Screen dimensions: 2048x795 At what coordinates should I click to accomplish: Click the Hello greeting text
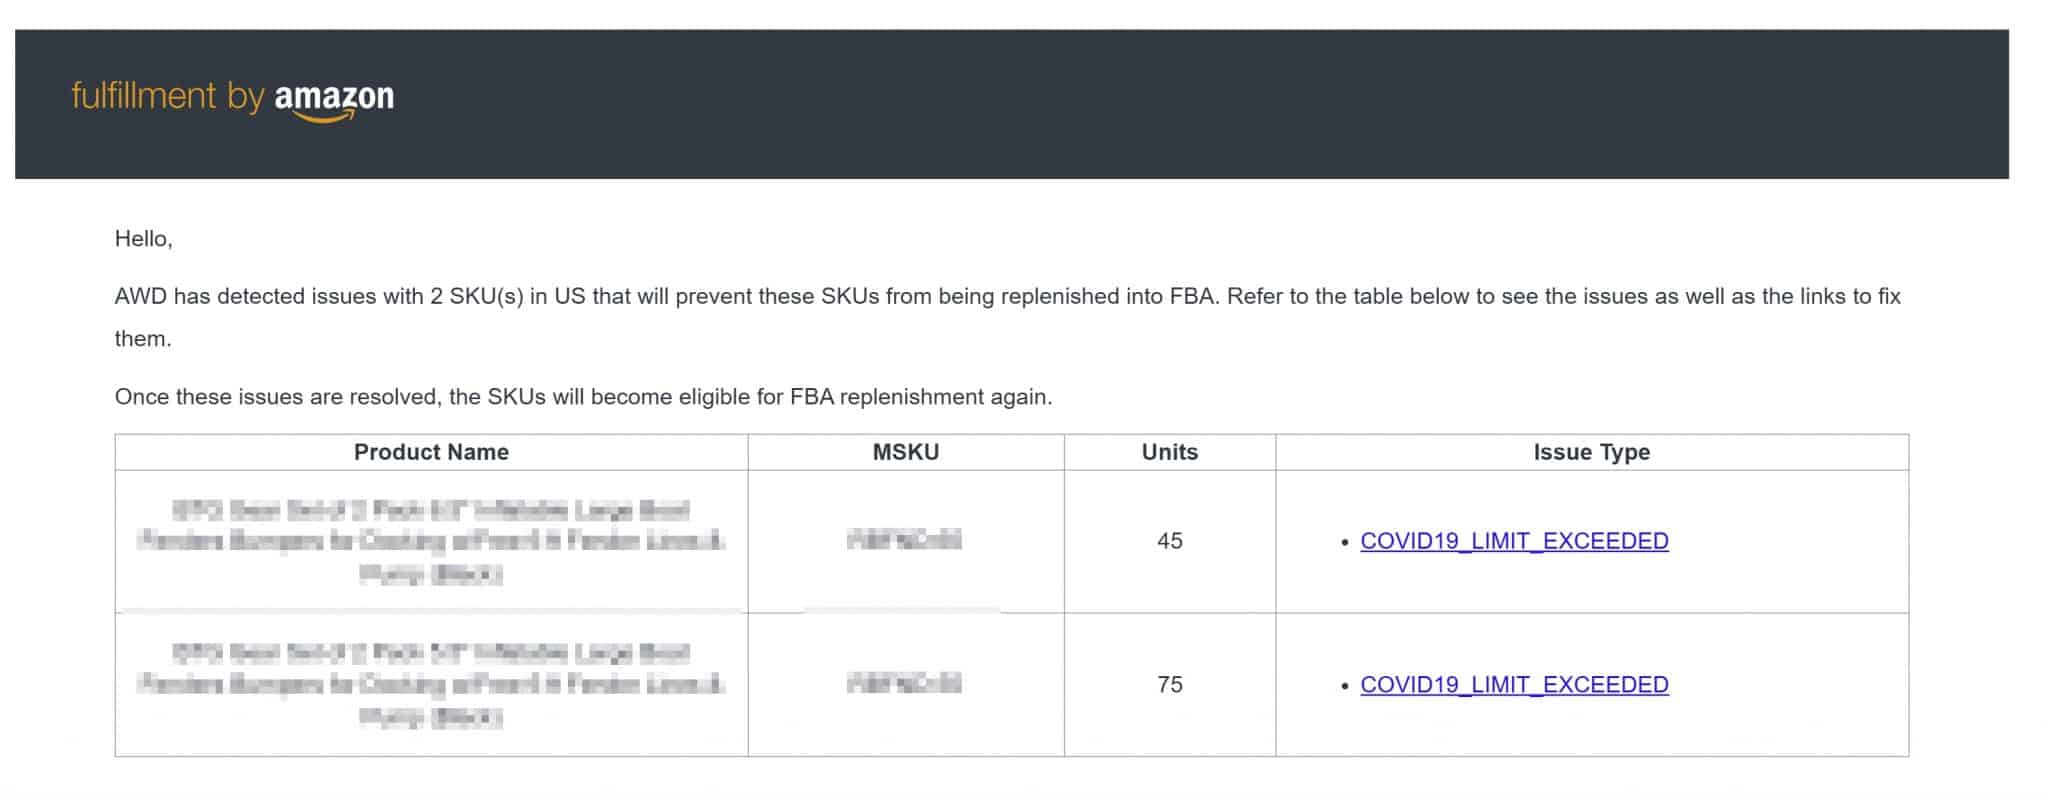tap(143, 238)
